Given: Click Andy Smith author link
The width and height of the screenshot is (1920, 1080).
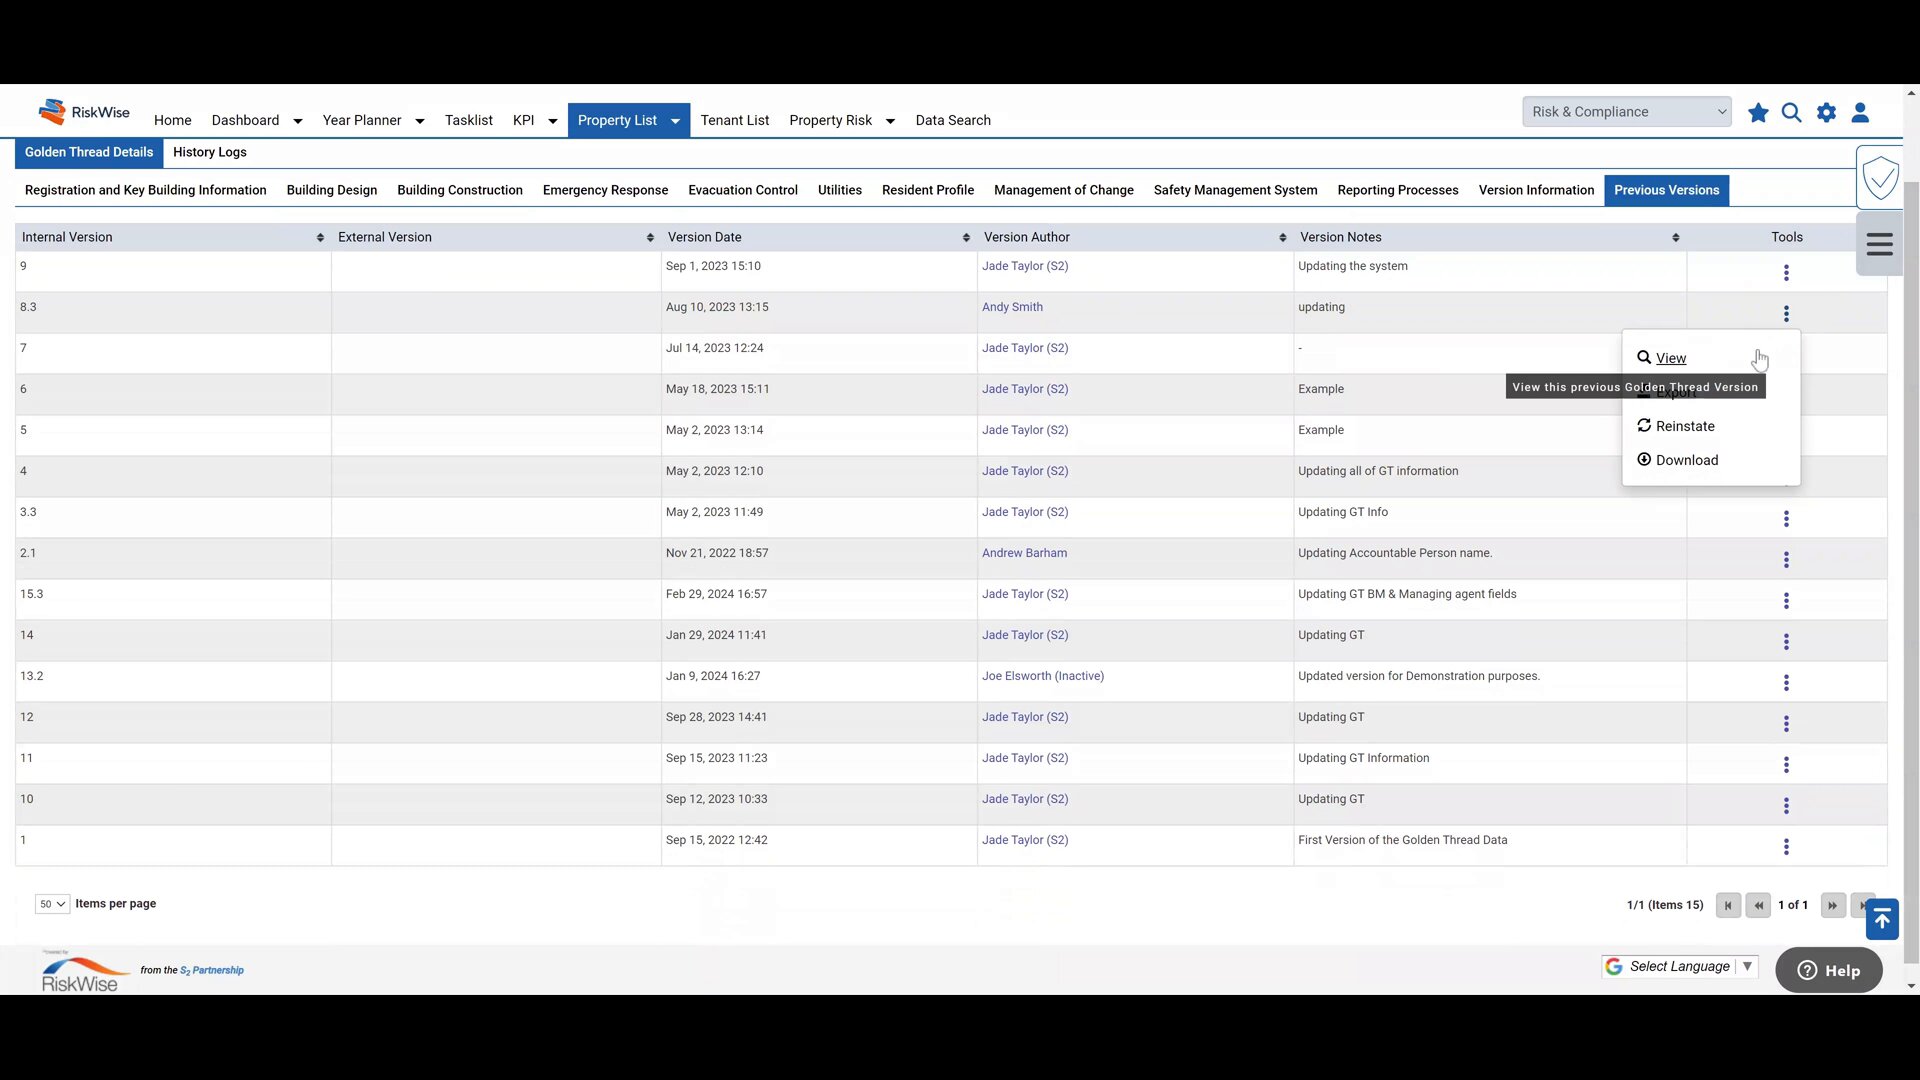Looking at the screenshot, I should tap(1012, 307).
